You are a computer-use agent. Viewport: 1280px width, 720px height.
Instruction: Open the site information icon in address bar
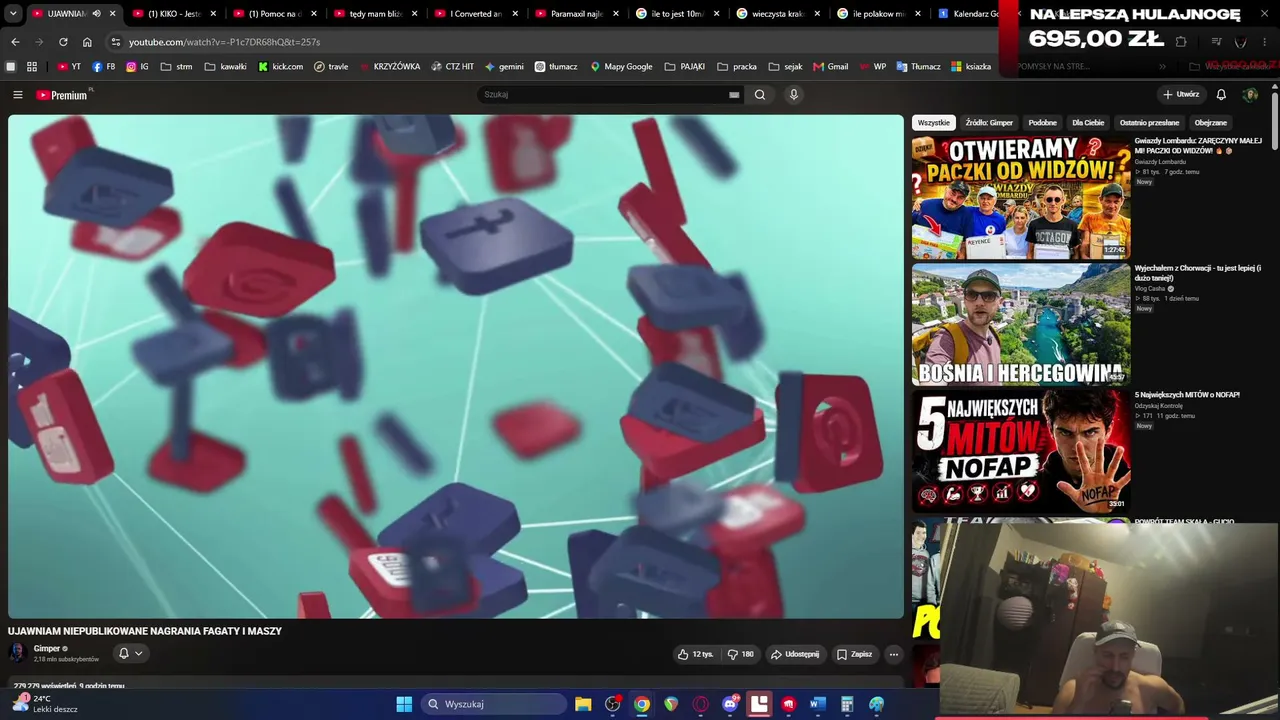coord(116,42)
